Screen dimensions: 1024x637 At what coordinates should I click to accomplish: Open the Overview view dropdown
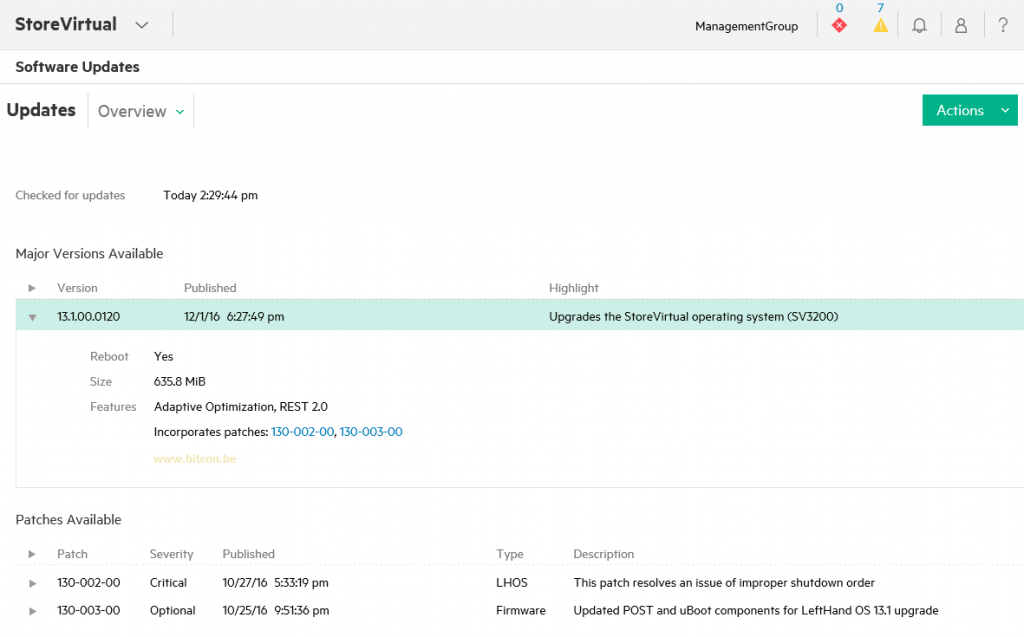pyautogui.click(x=140, y=111)
